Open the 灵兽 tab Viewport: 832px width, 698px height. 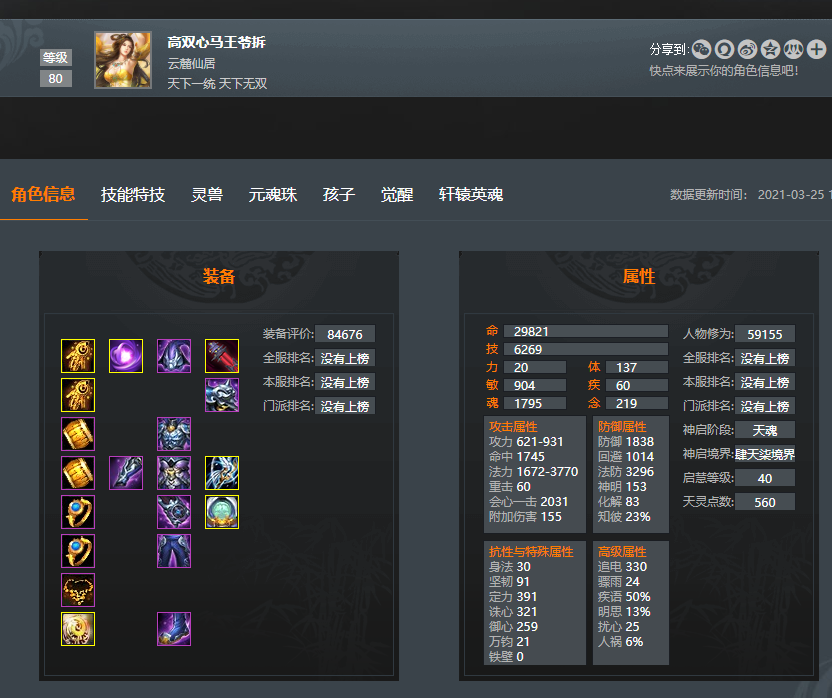coord(207,194)
